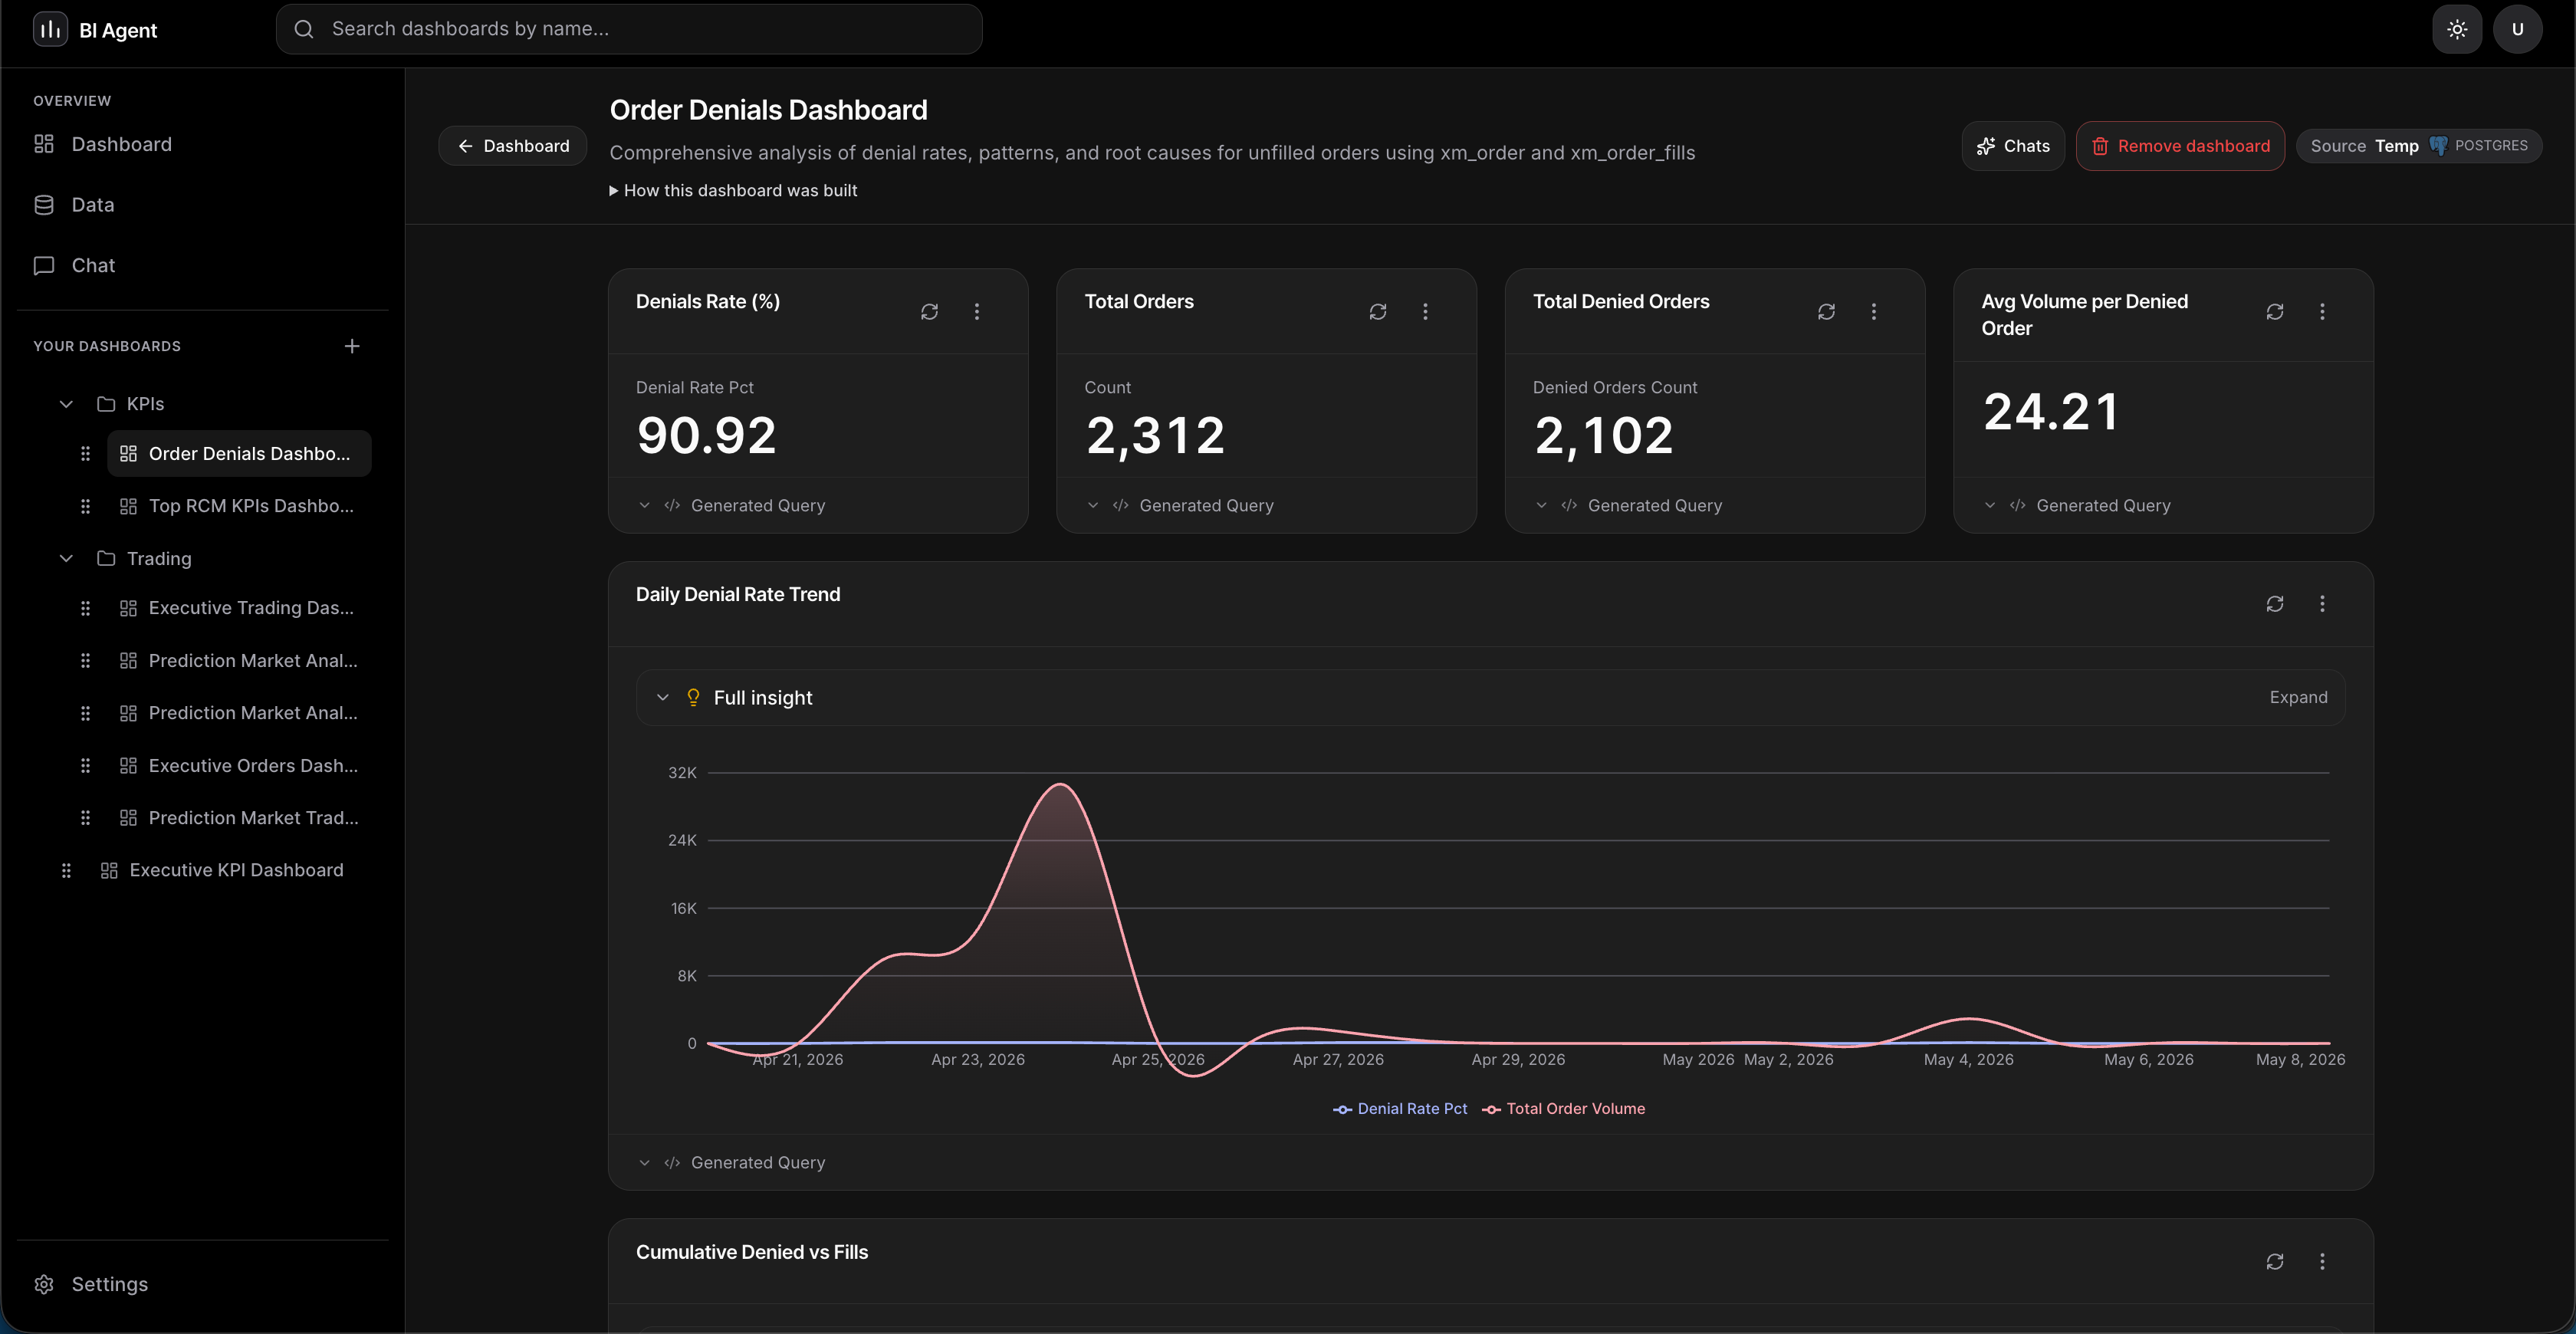Click the 2,312 total orders value

tap(1155, 436)
